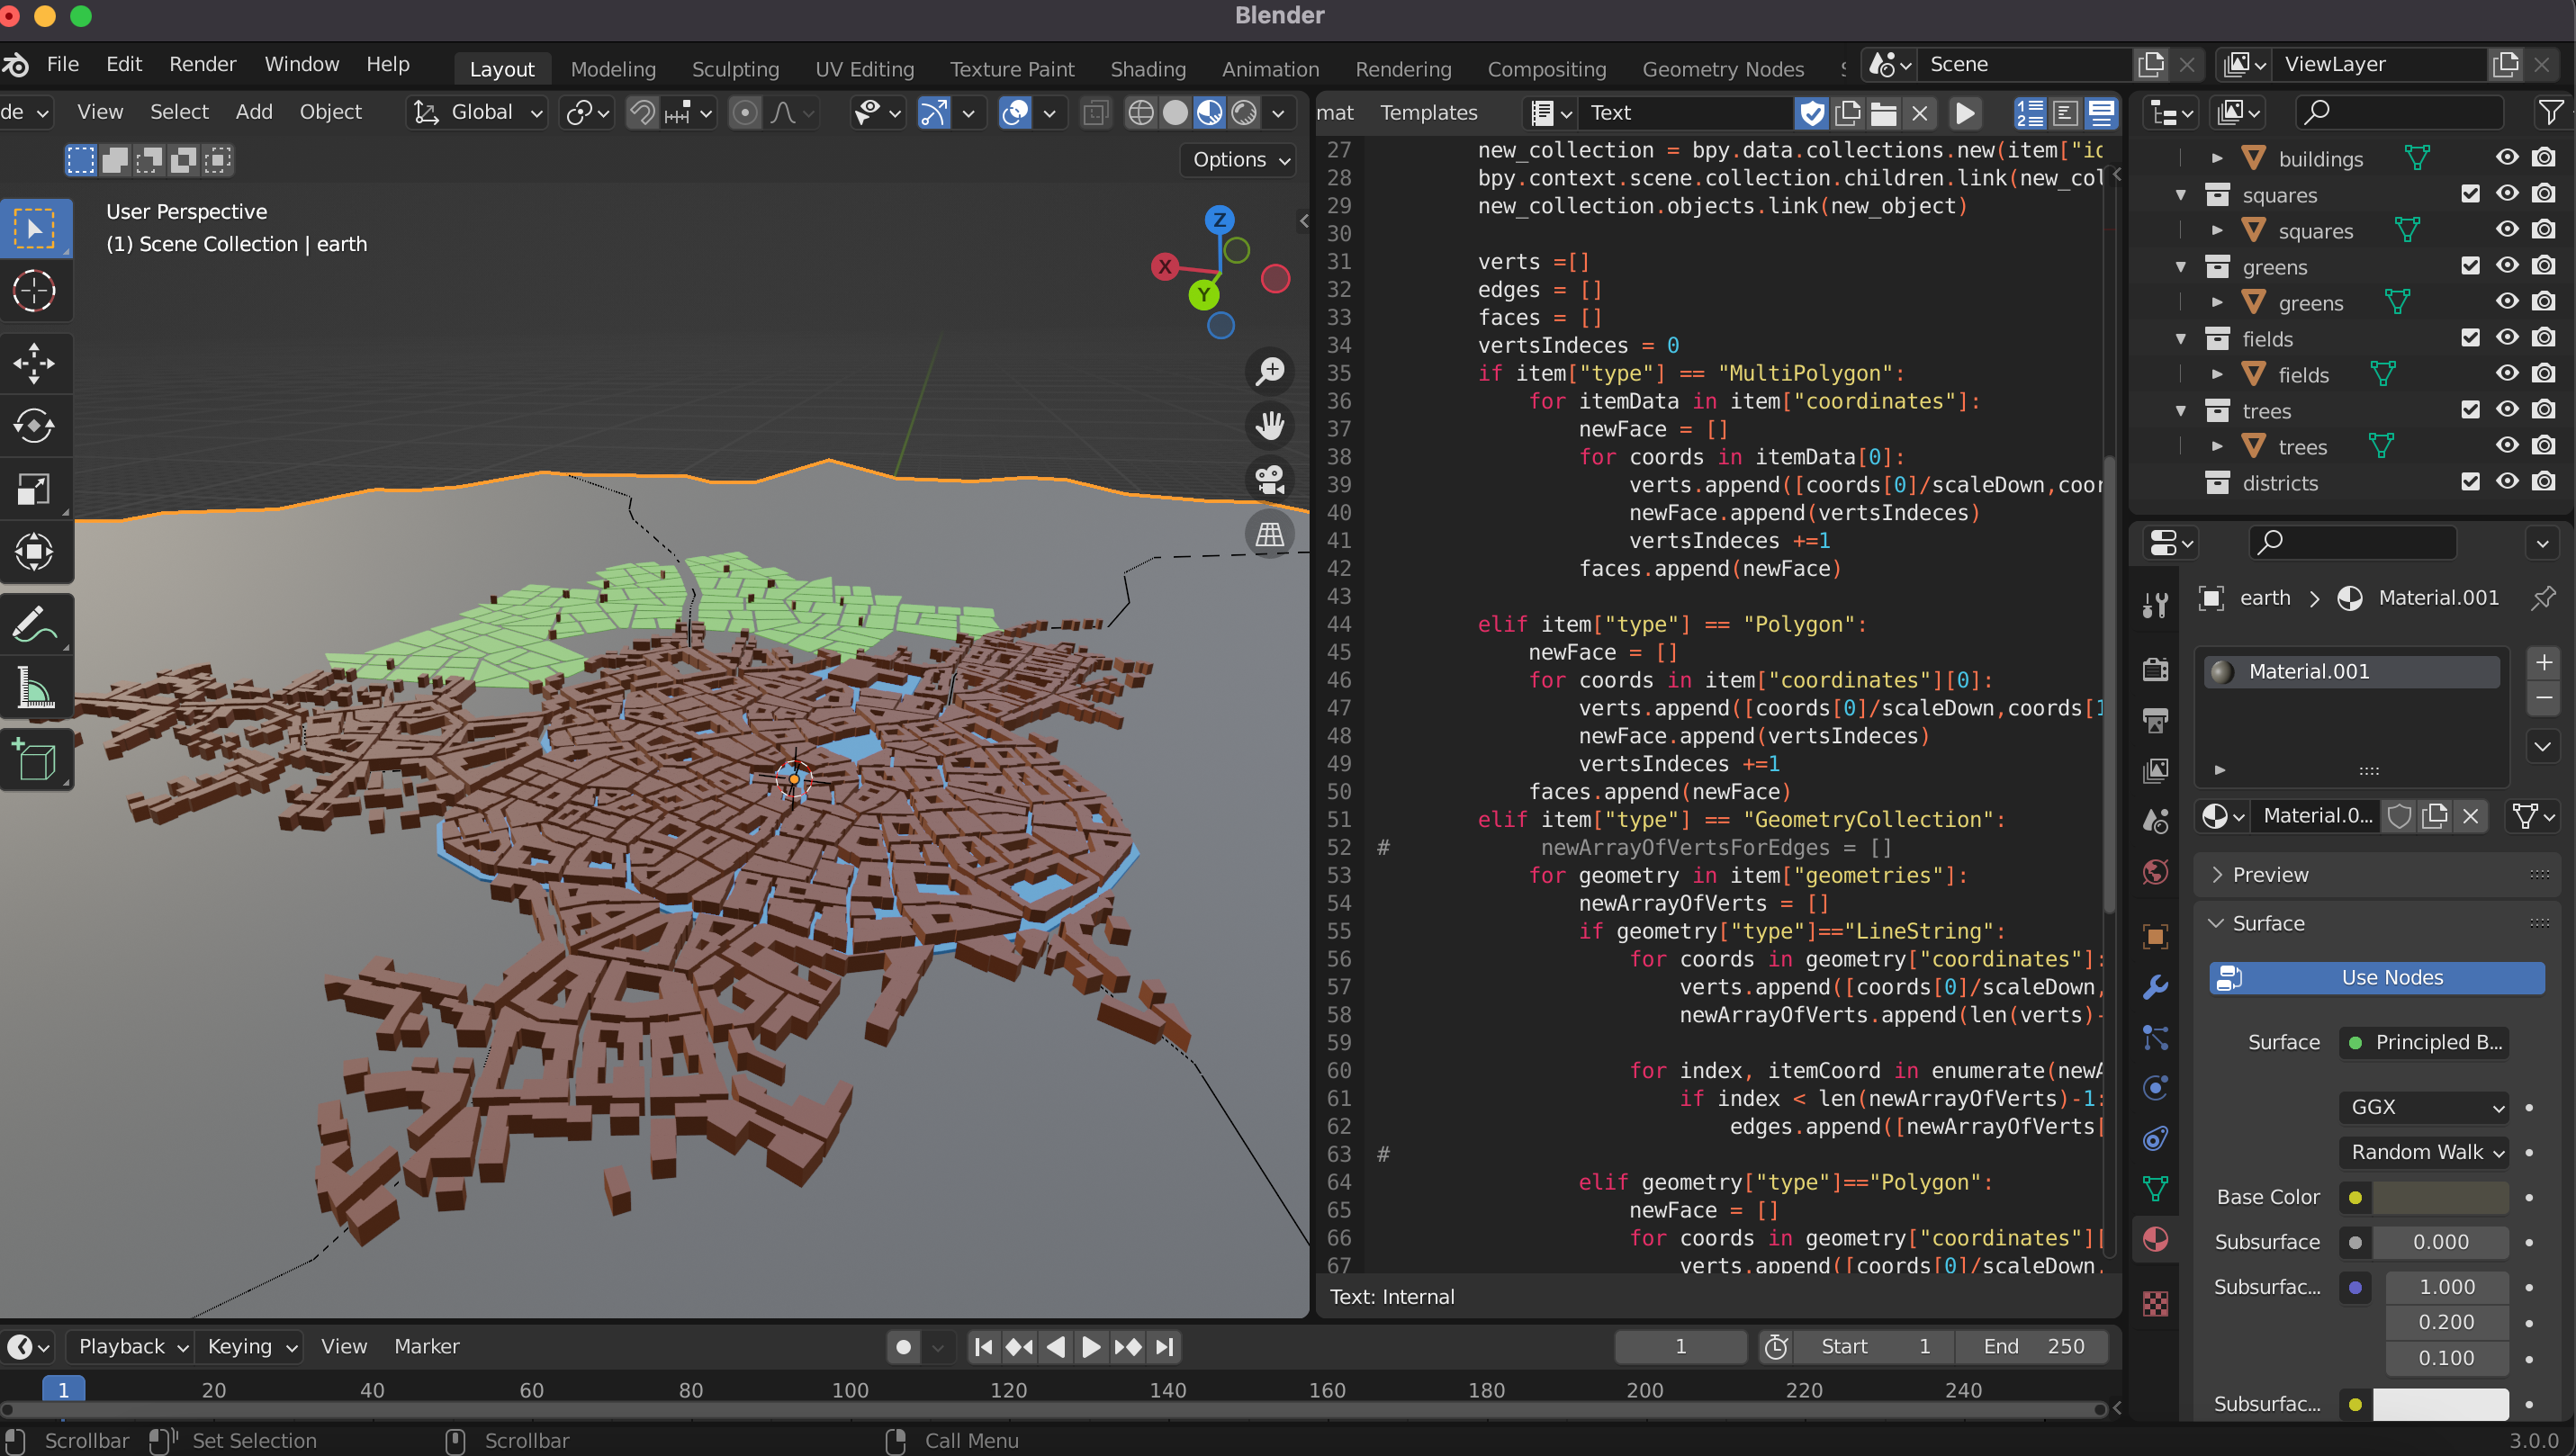Toggle snapping magnet in viewport header
Screen dimensions: 2576x1456
click(642, 113)
